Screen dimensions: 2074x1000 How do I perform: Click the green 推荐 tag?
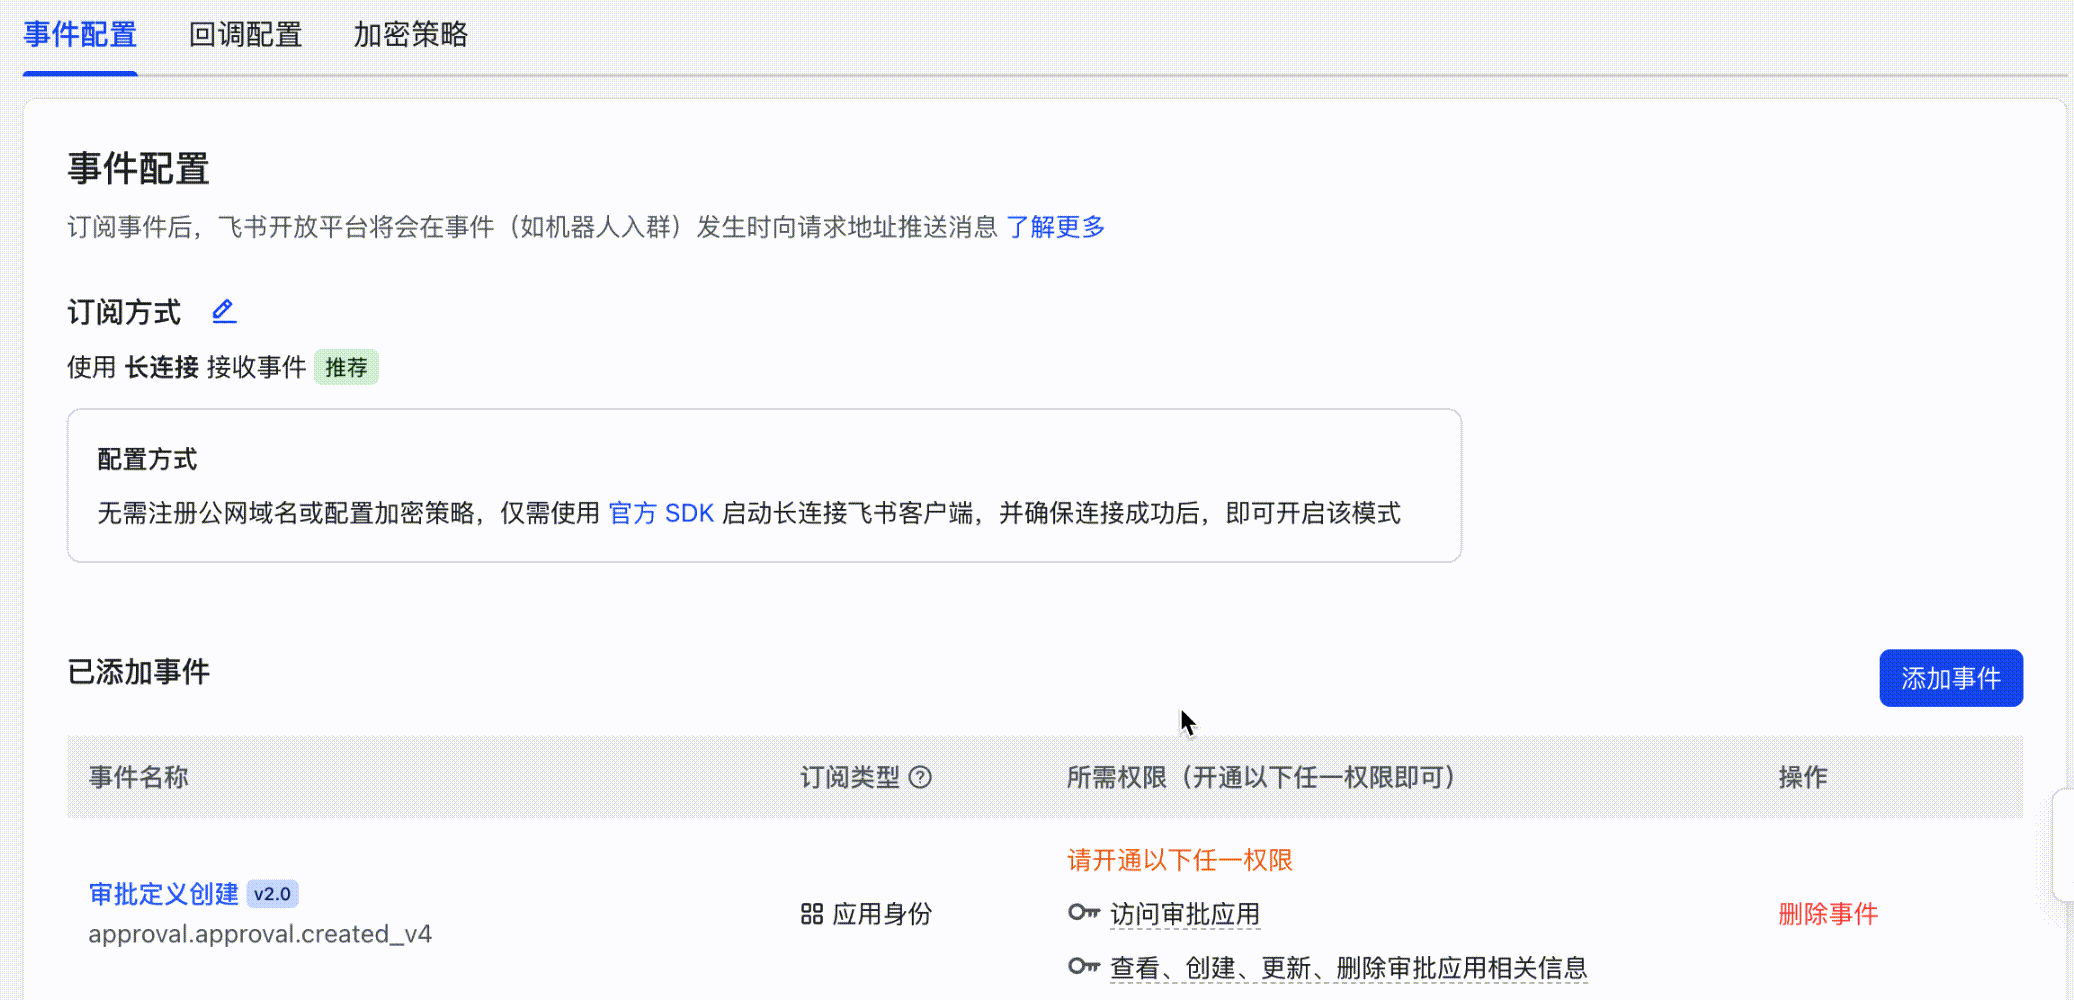click(x=346, y=367)
